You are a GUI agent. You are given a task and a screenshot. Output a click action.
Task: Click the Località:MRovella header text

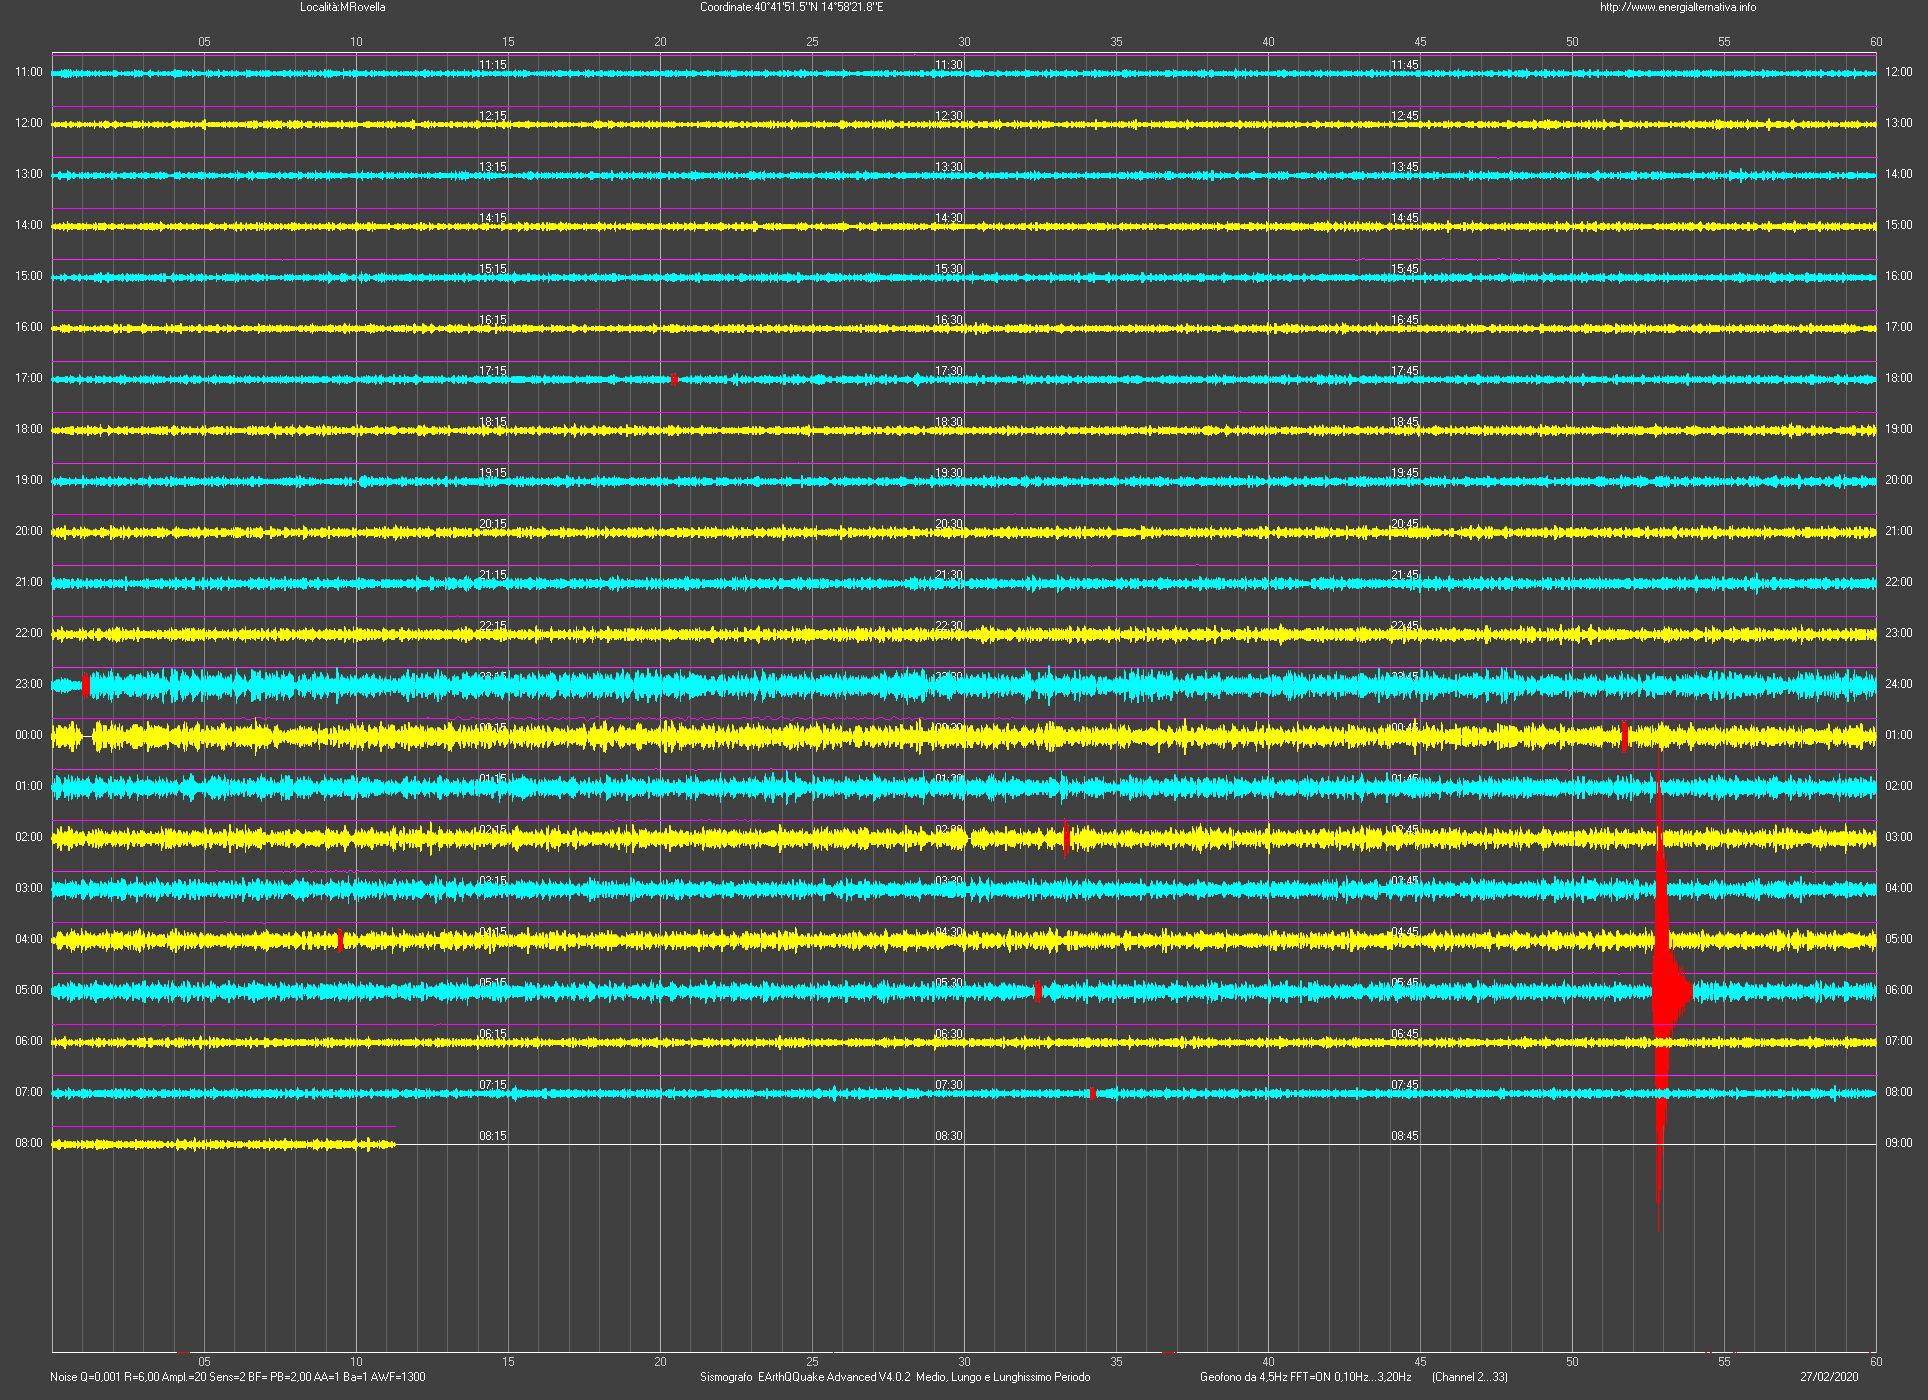coord(342,7)
